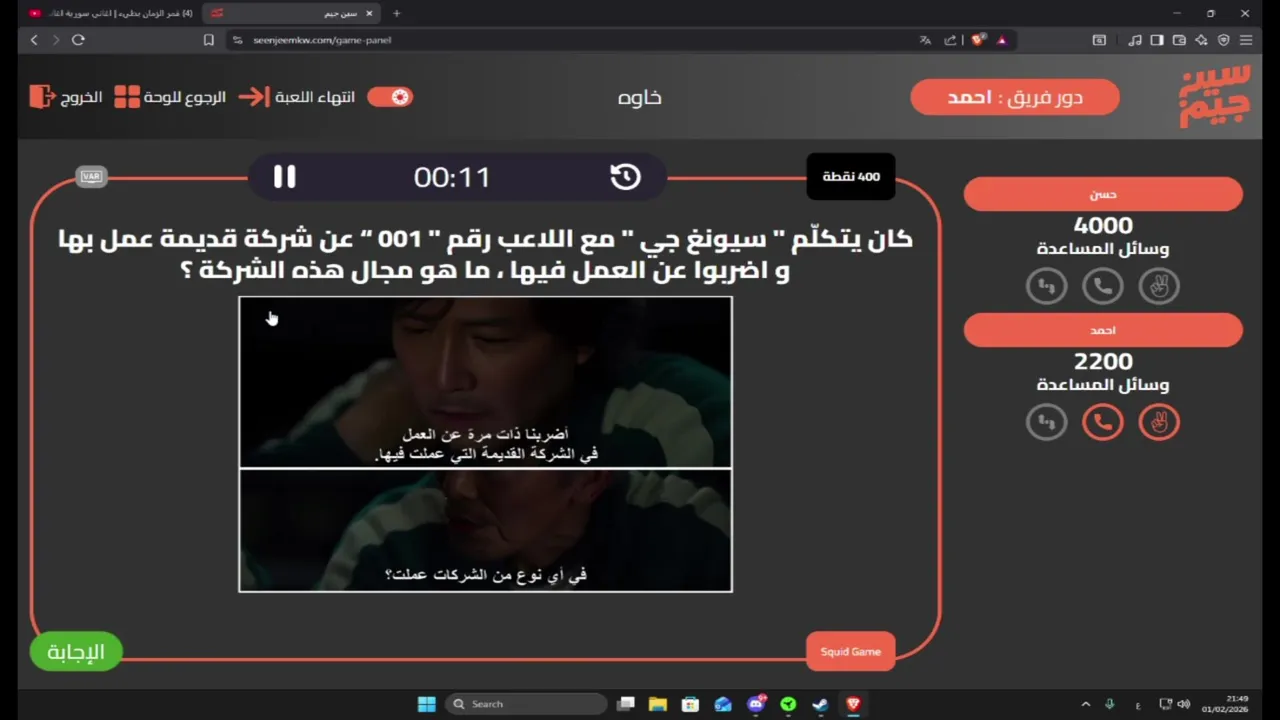Use احمد's two-fingers lifeline
1280x720 pixels.
[1159, 422]
